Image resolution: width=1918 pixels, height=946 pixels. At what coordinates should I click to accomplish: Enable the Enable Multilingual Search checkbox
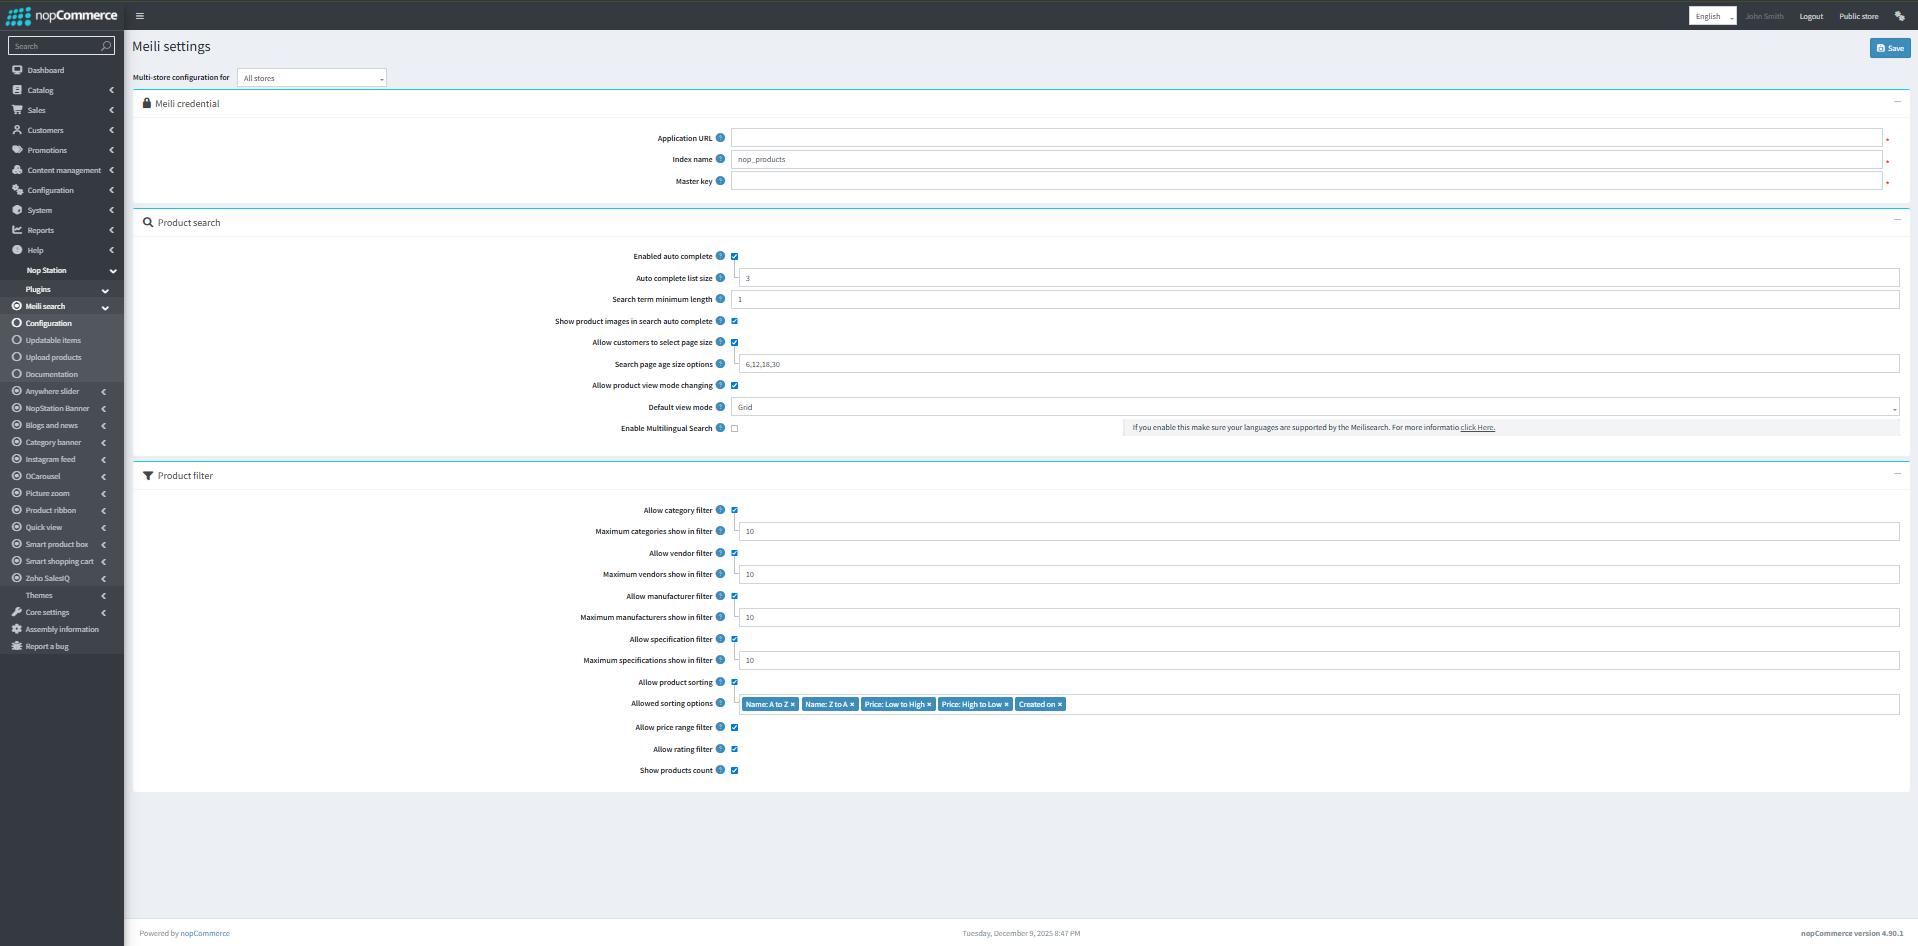click(734, 428)
